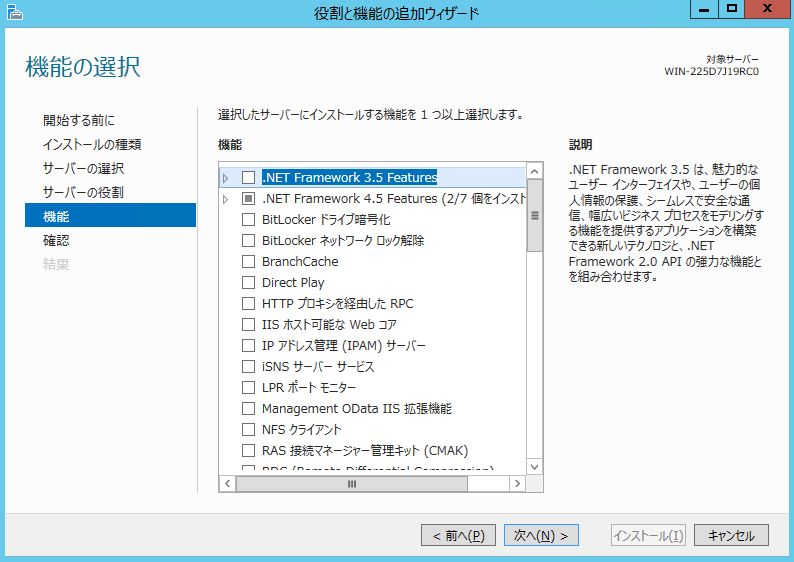This screenshot has height=562, width=794.
Task: Enable NFS クライアント feature
Action: click(248, 430)
